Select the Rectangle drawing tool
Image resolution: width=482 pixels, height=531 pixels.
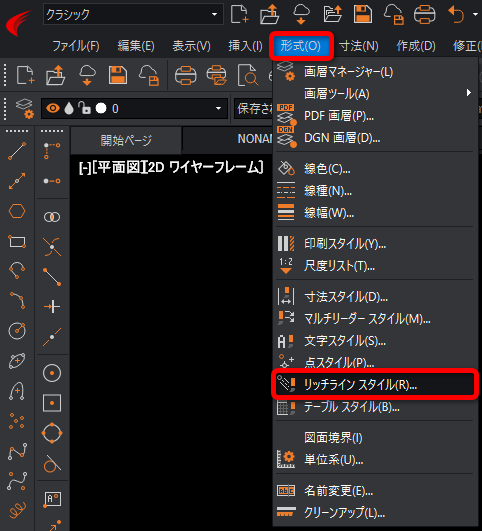[17, 241]
